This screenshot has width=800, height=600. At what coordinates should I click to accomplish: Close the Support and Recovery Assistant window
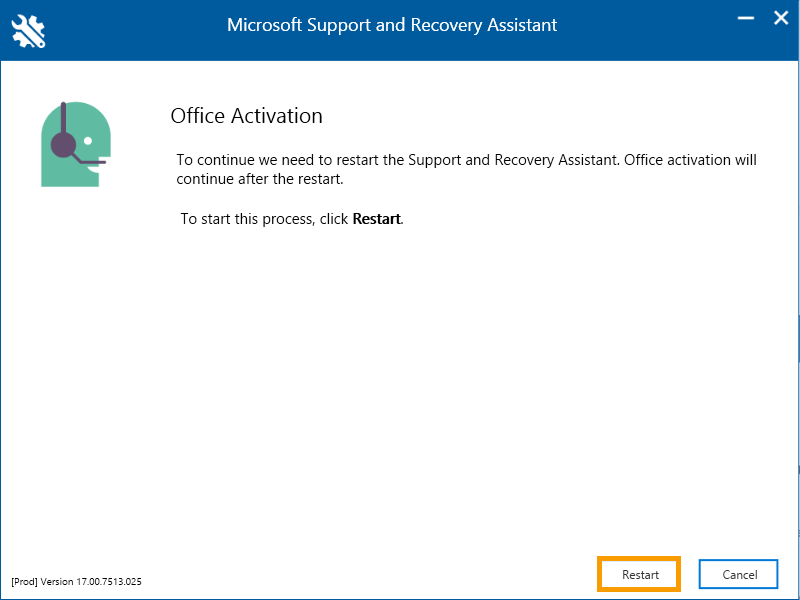coord(781,19)
